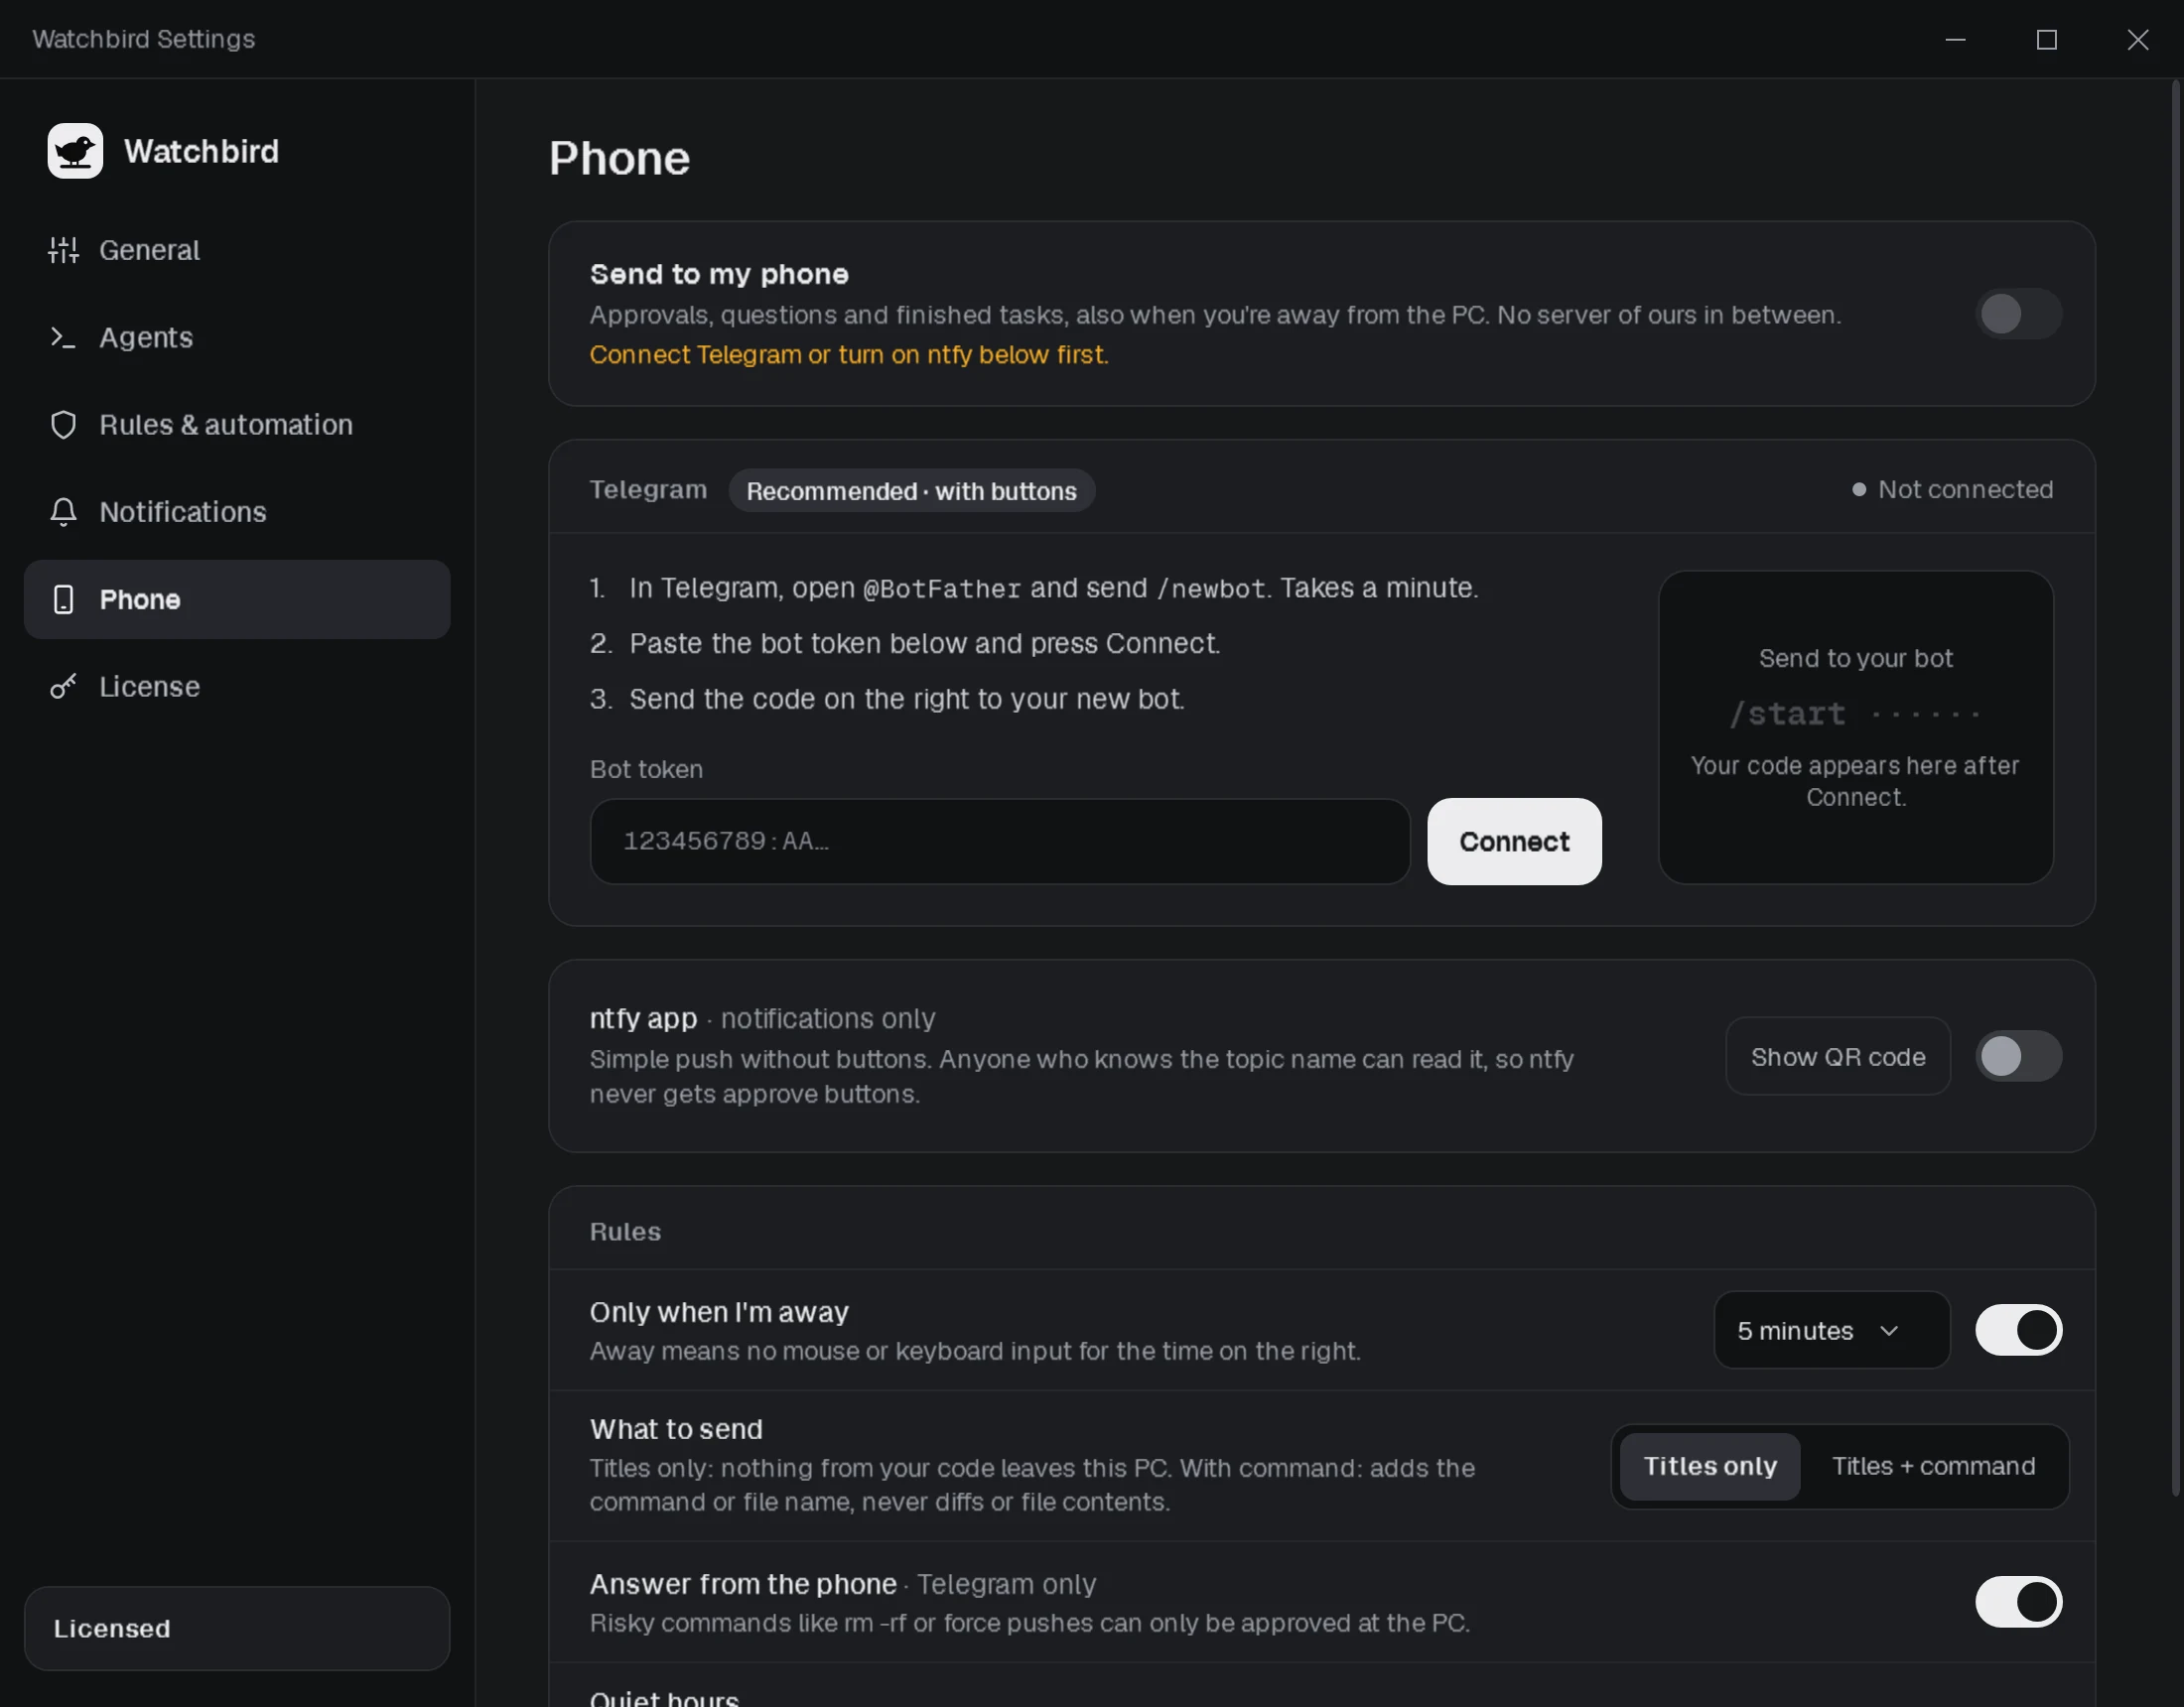Disable the Only when I'm away toggle
Image resolution: width=2184 pixels, height=1707 pixels.
[x=2018, y=1330]
